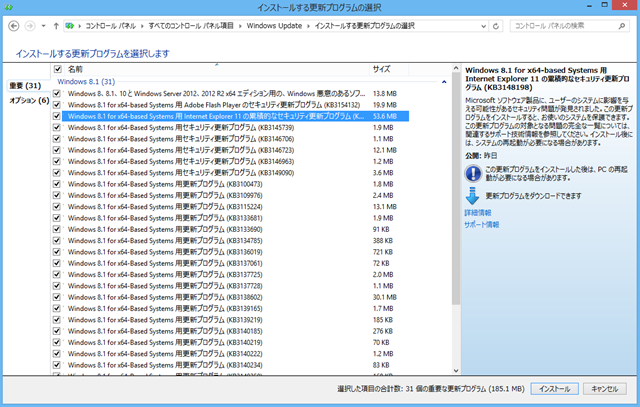Uncheck the Internet Explorer 11 KB3148198 update
Image resolution: width=640 pixels, height=407 pixels.
pyautogui.click(x=57, y=116)
